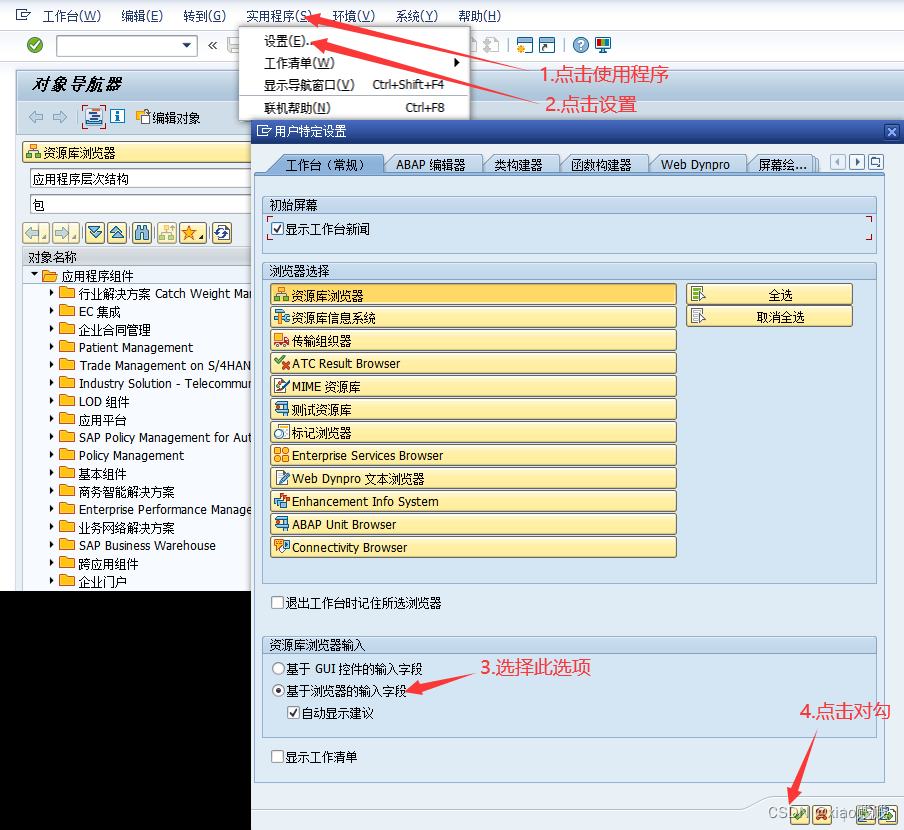Image resolution: width=904 pixels, height=830 pixels.
Task: Click the display superordinate object list icon
Action: (x=167, y=233)
